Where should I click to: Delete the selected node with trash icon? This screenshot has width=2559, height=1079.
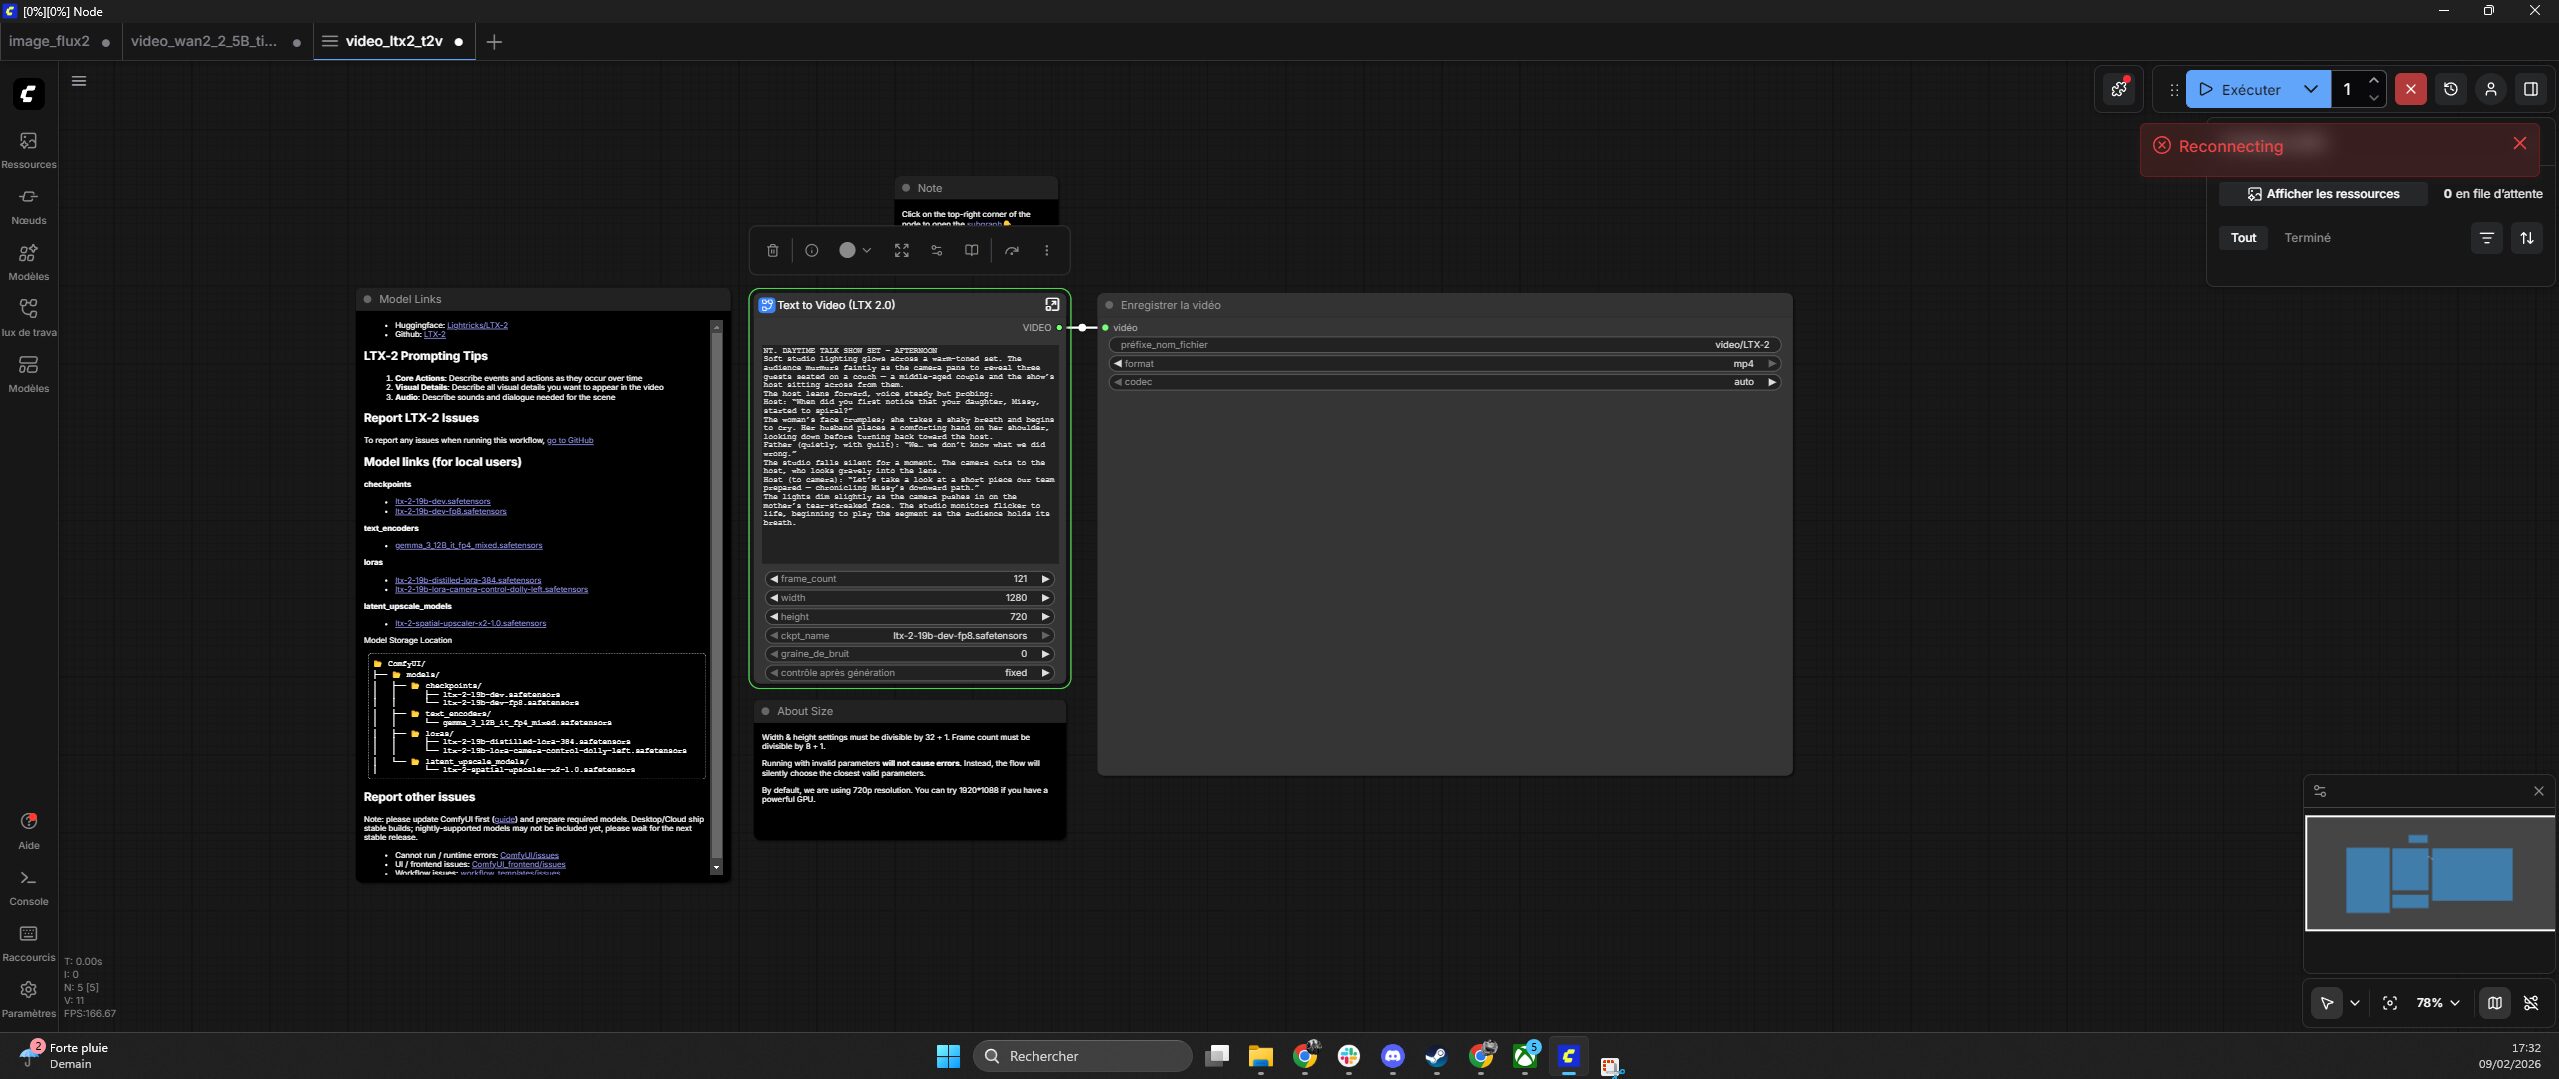point(772,251)
